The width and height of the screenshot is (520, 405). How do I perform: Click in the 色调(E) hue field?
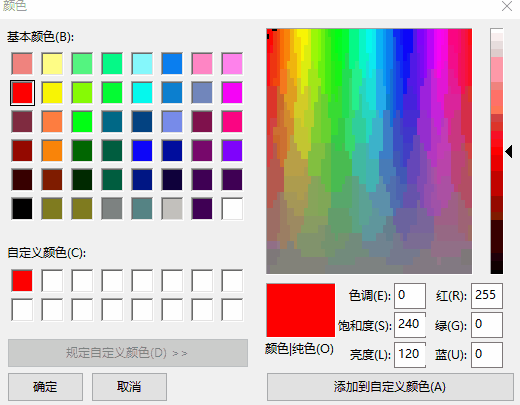click(x=410, y=296)
